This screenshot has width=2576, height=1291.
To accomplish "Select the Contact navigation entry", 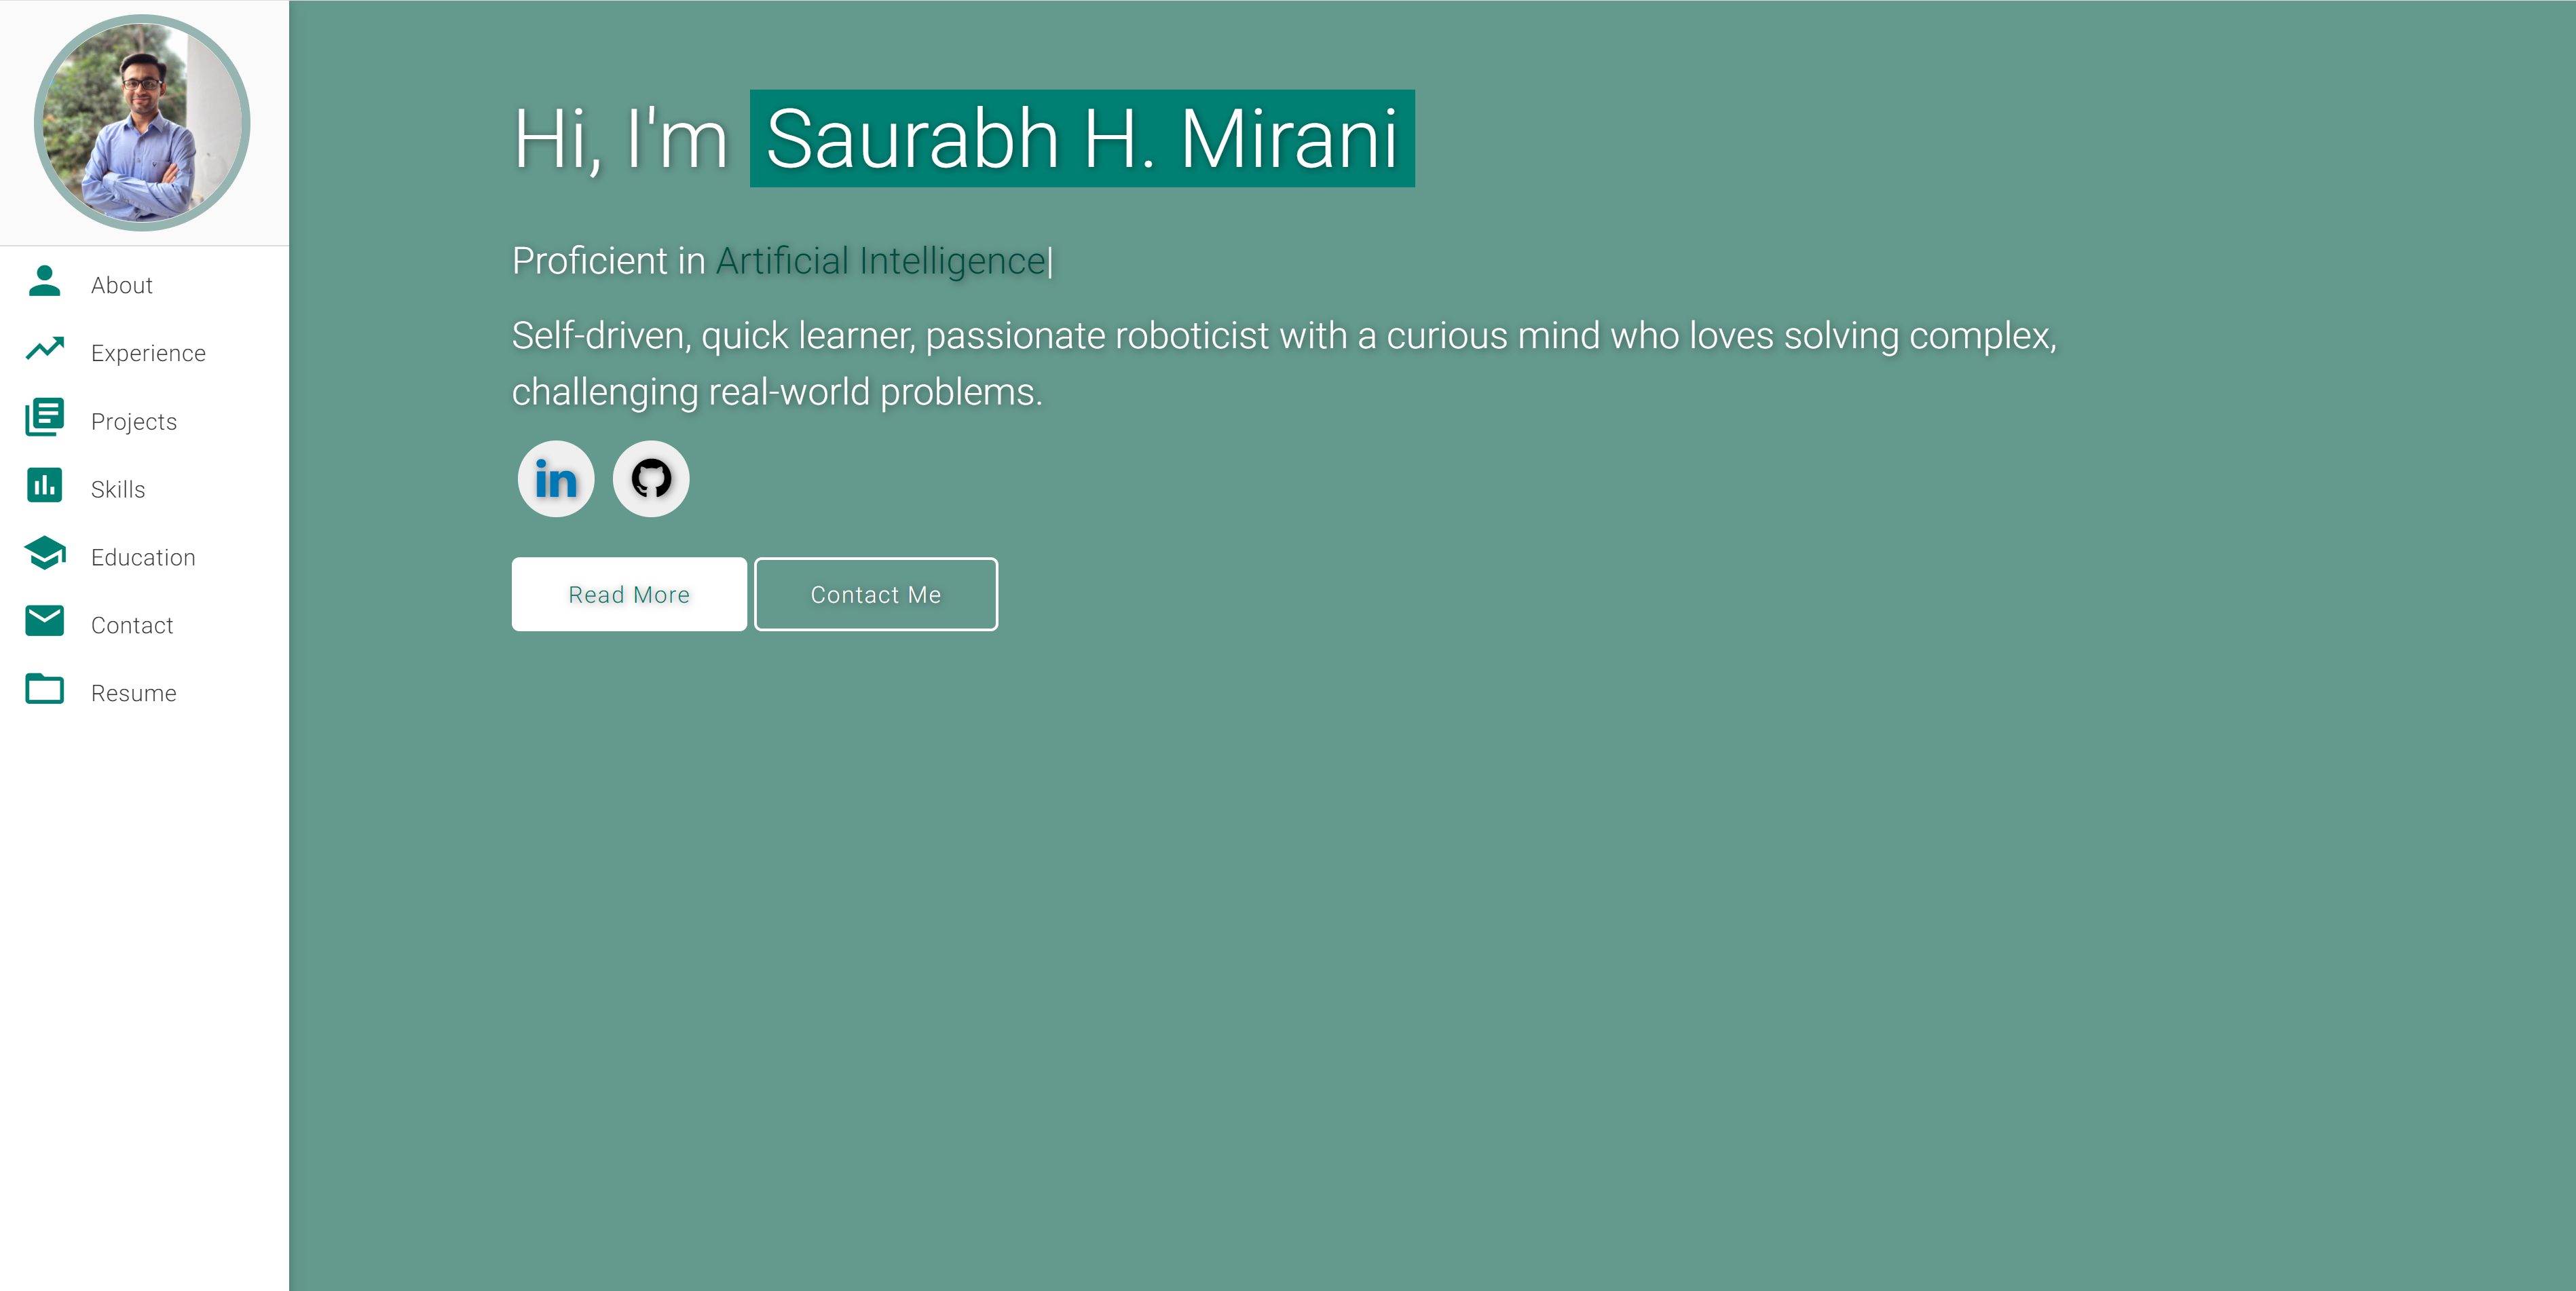I will (x=131, y=624).
